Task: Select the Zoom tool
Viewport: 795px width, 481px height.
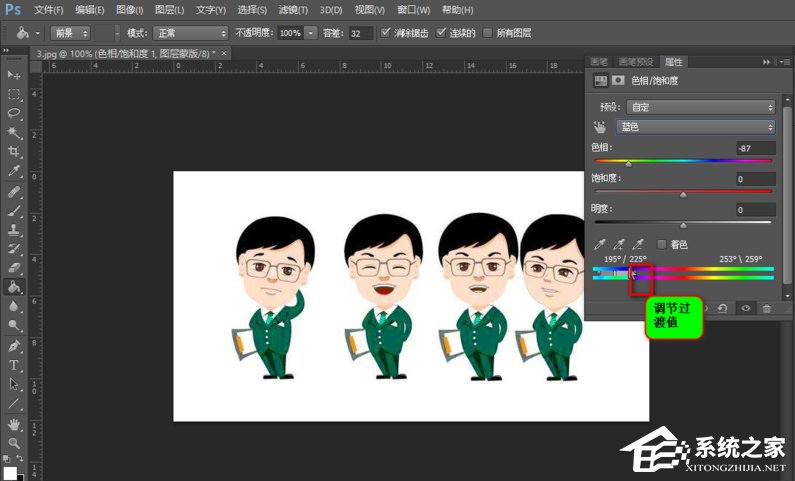Action: coord(14,443)
